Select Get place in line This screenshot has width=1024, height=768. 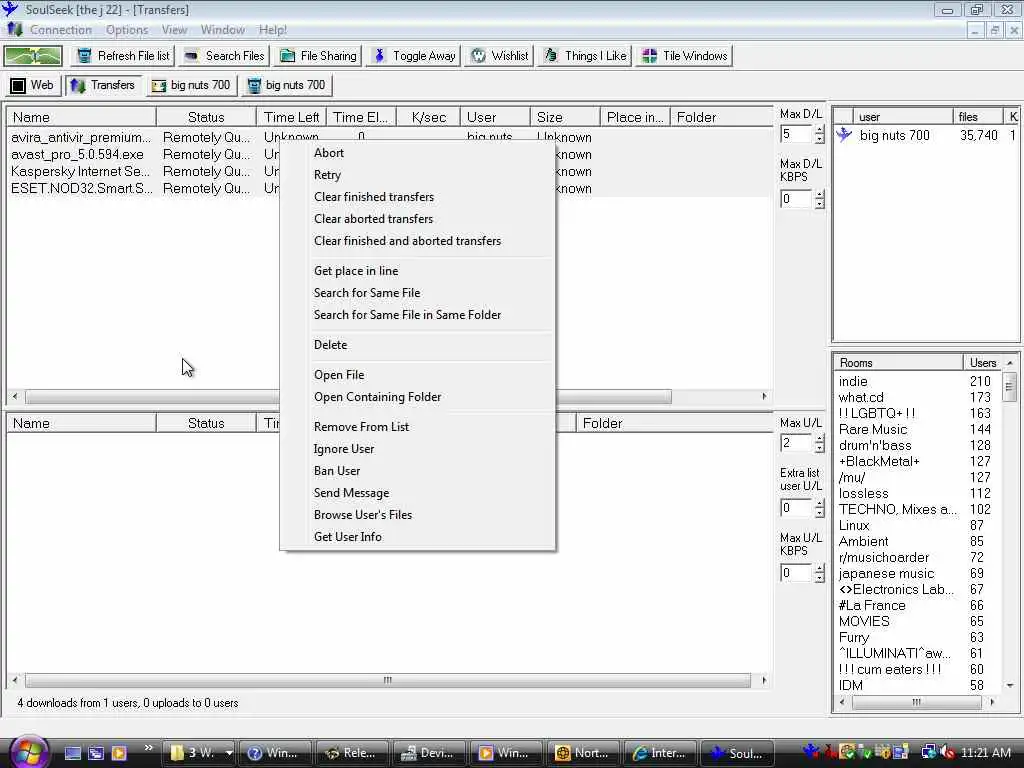(417, 271)
